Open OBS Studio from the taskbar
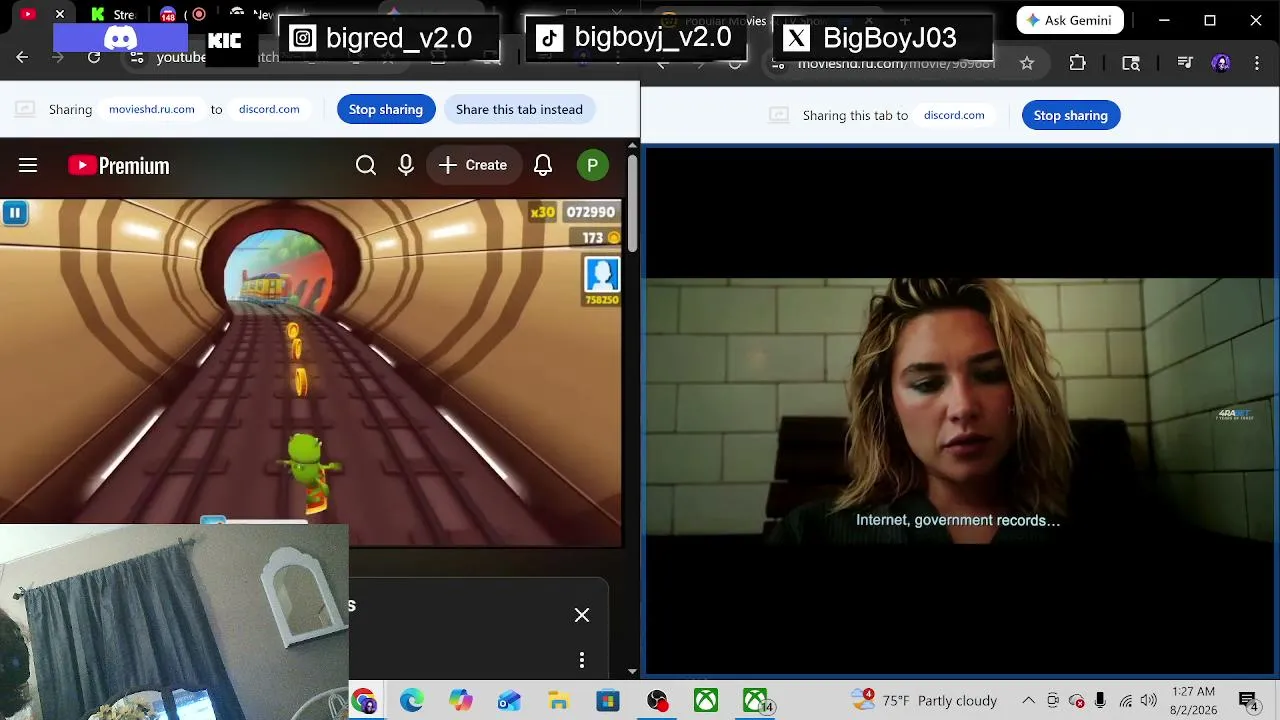1280x720 pixels. (657, 701)
